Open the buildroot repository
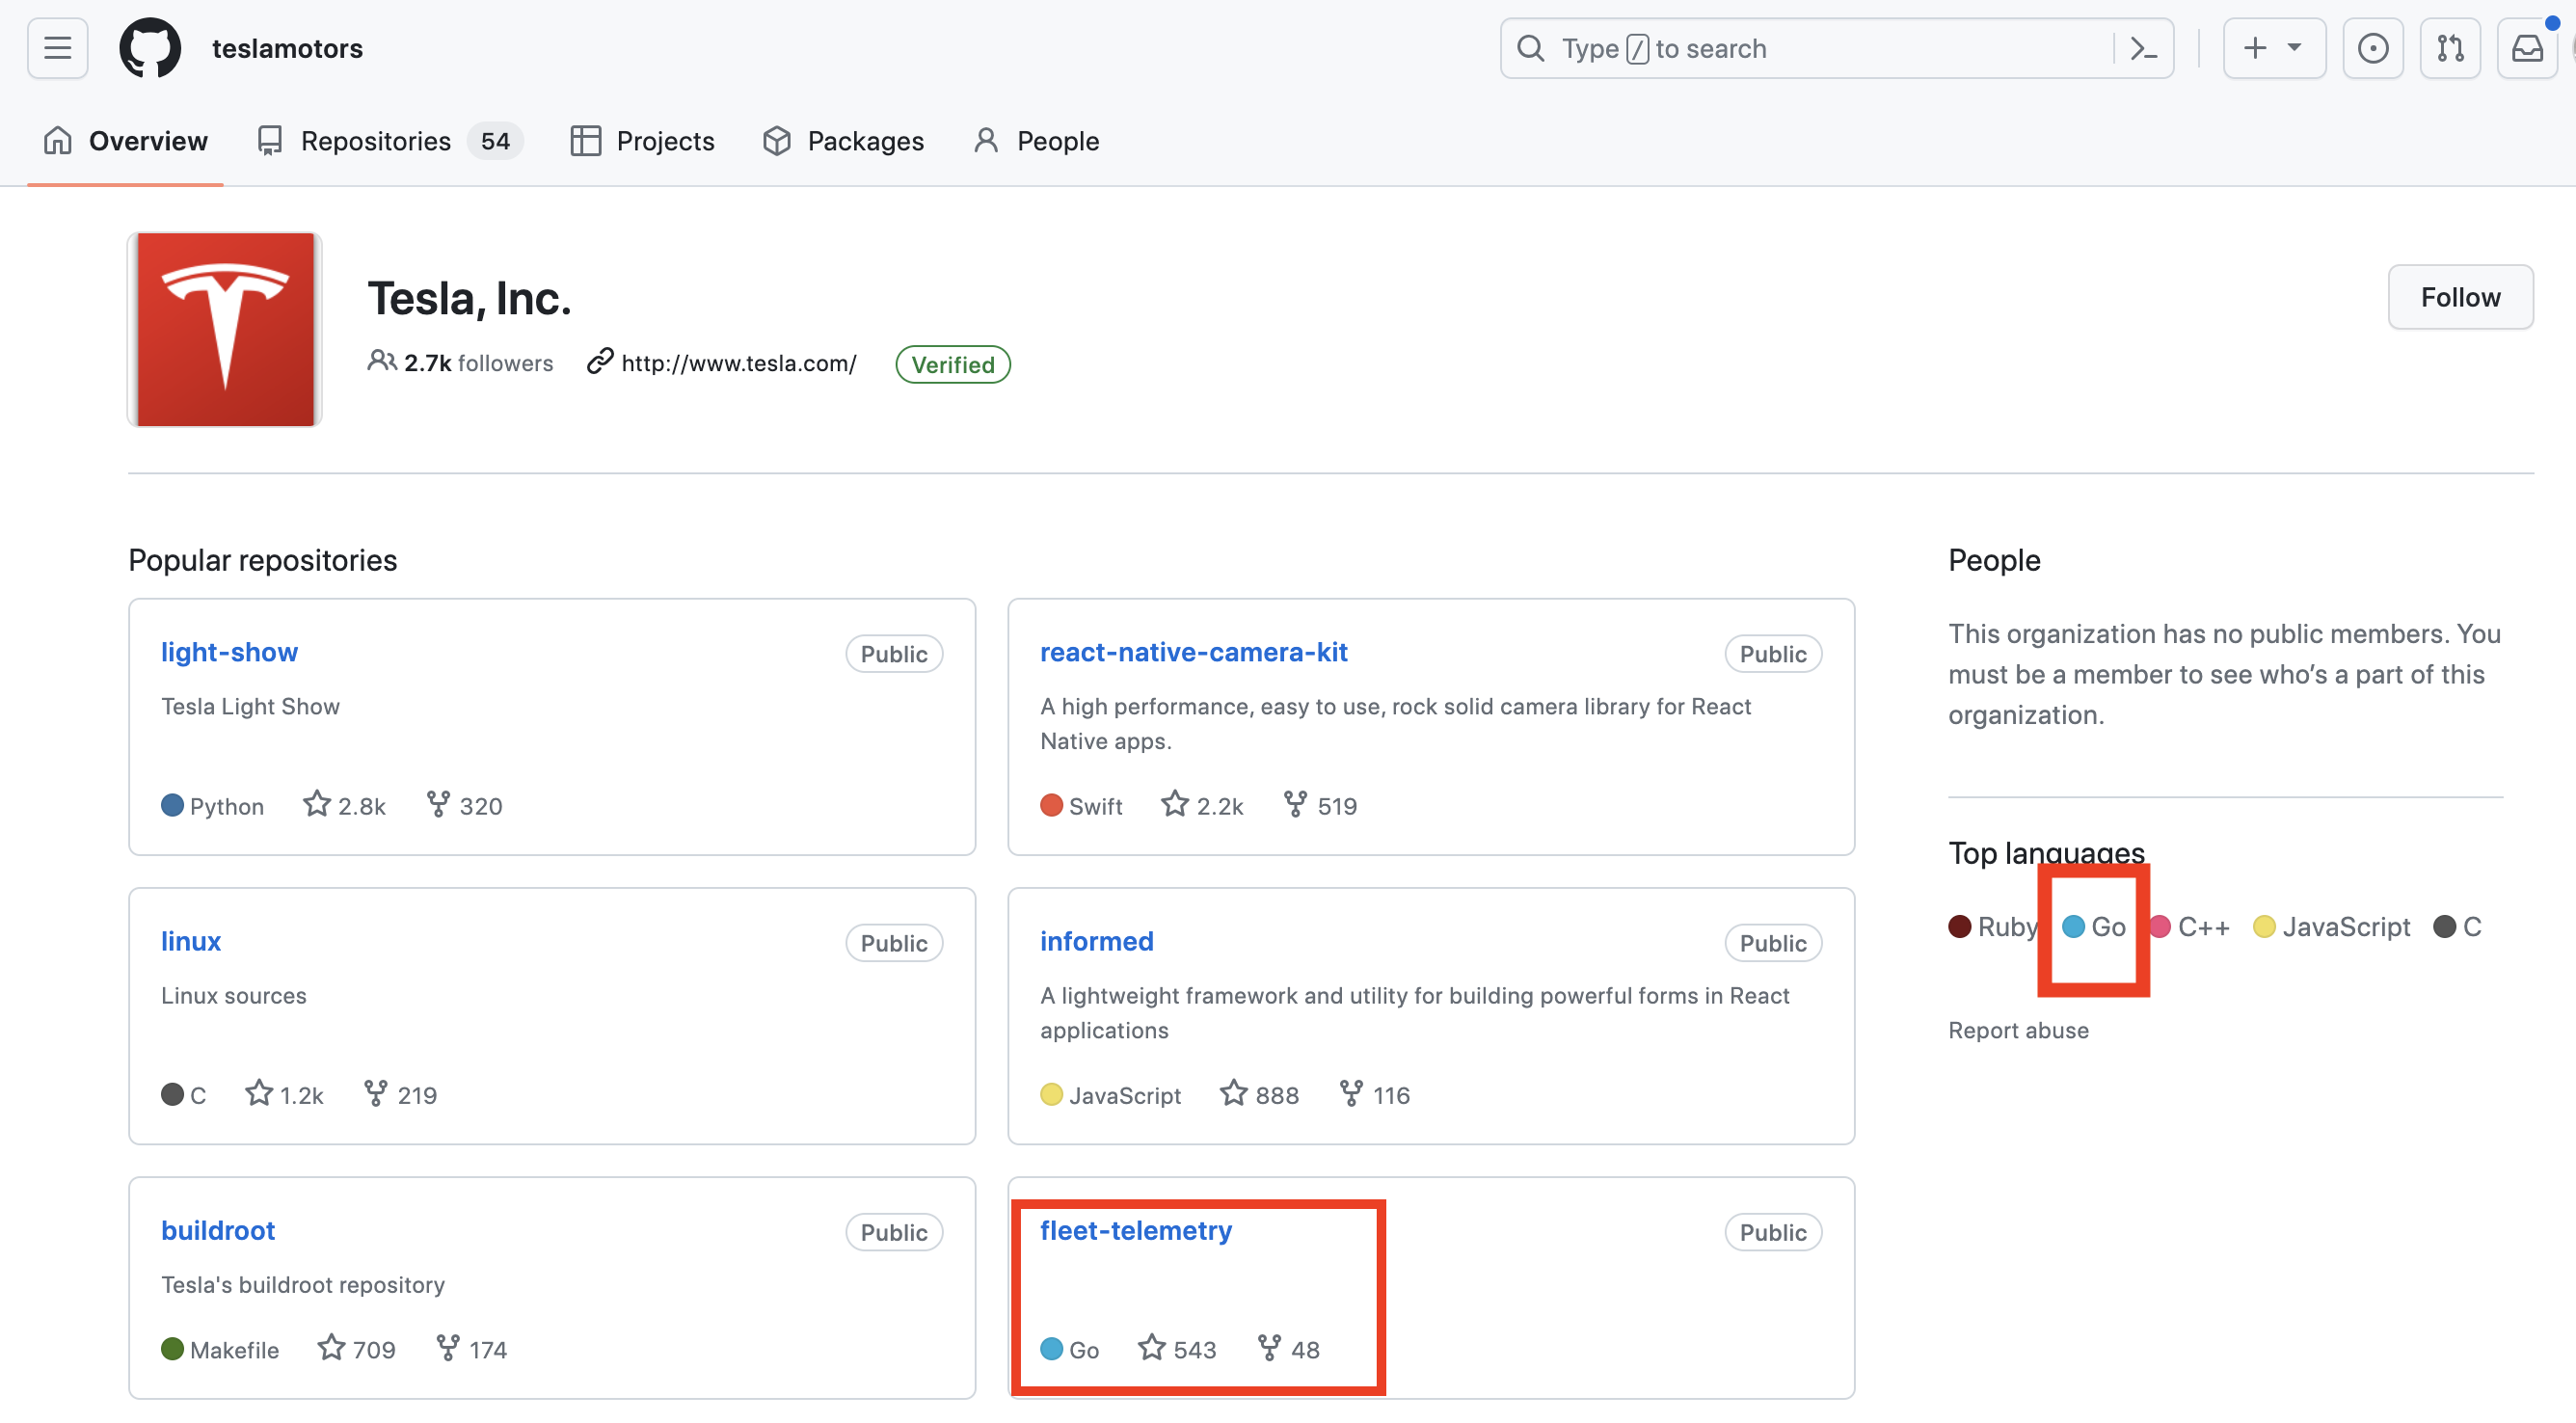The height and width of the screenshot is (1423, 2576). 218,1230
